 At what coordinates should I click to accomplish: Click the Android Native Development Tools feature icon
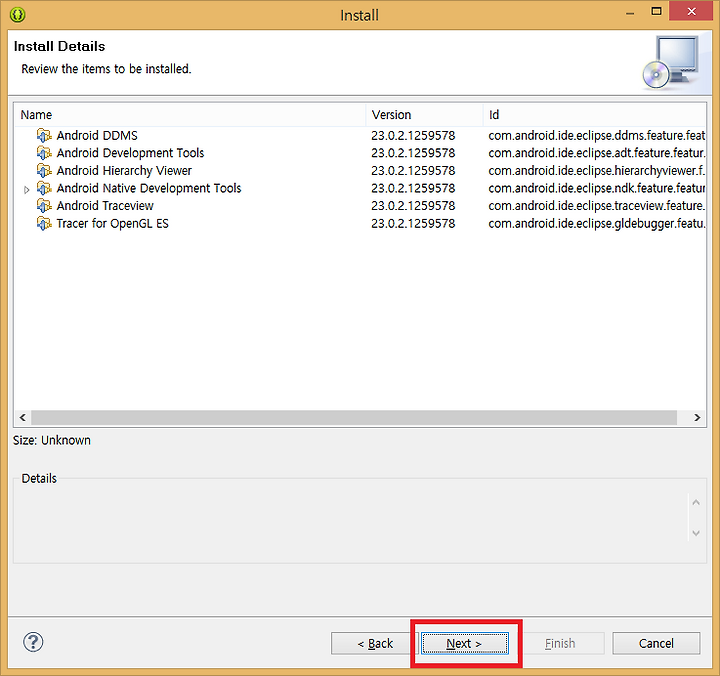(x=44, y=188)
